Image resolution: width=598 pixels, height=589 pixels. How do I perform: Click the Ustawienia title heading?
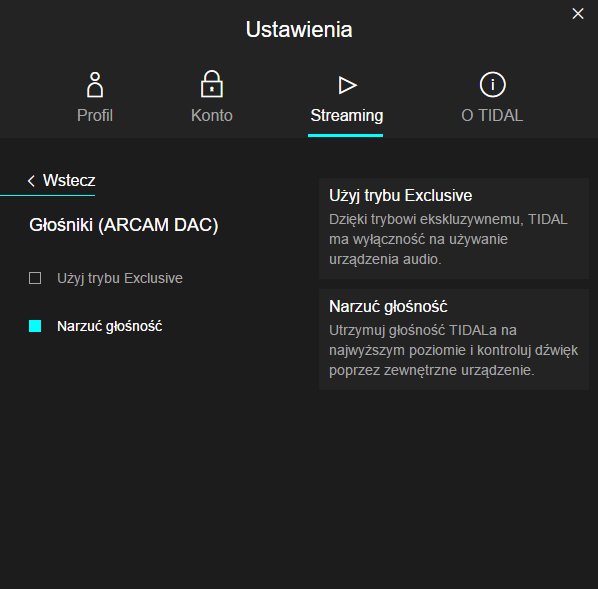tap(299, 29)
